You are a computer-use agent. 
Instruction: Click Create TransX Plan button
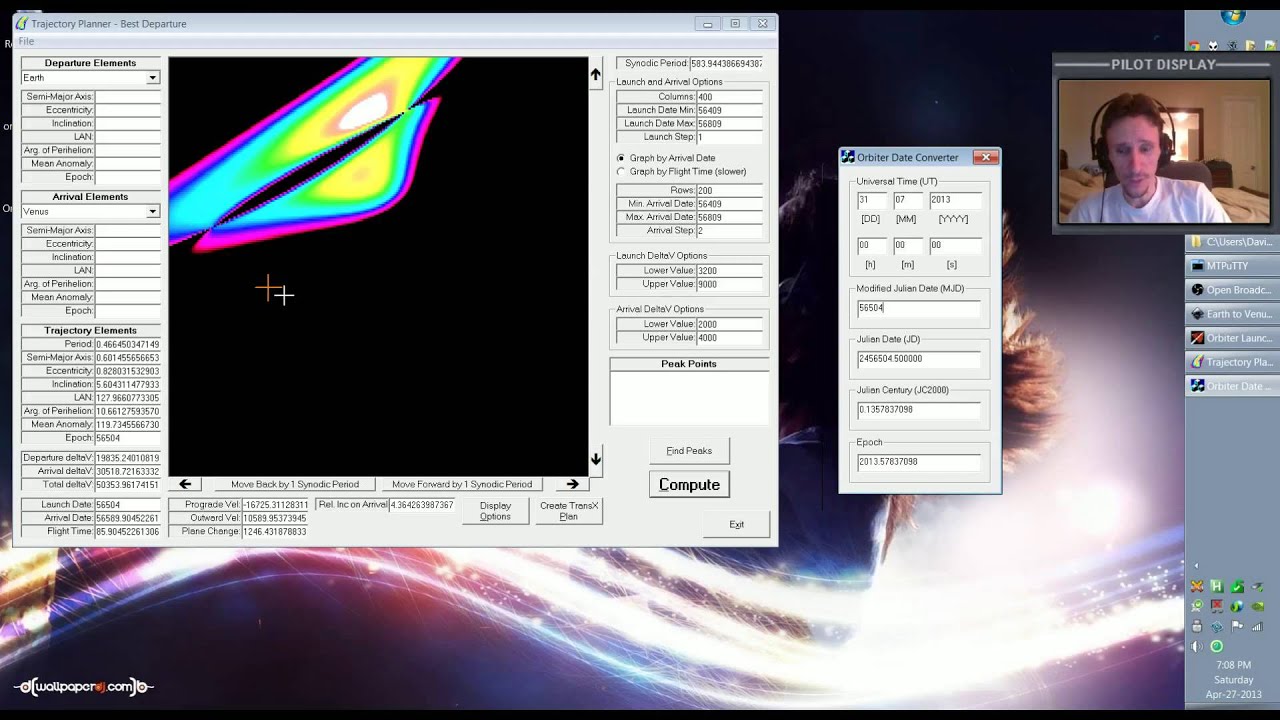[569, 511]
